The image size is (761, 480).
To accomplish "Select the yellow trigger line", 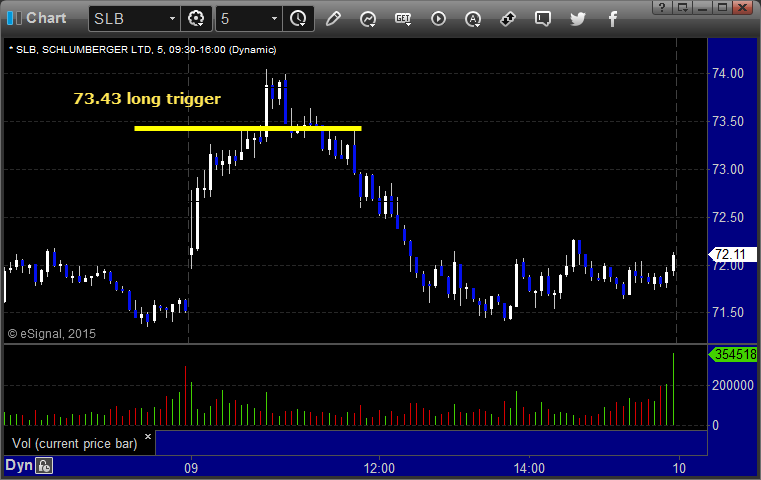I will tap(248, 129).
